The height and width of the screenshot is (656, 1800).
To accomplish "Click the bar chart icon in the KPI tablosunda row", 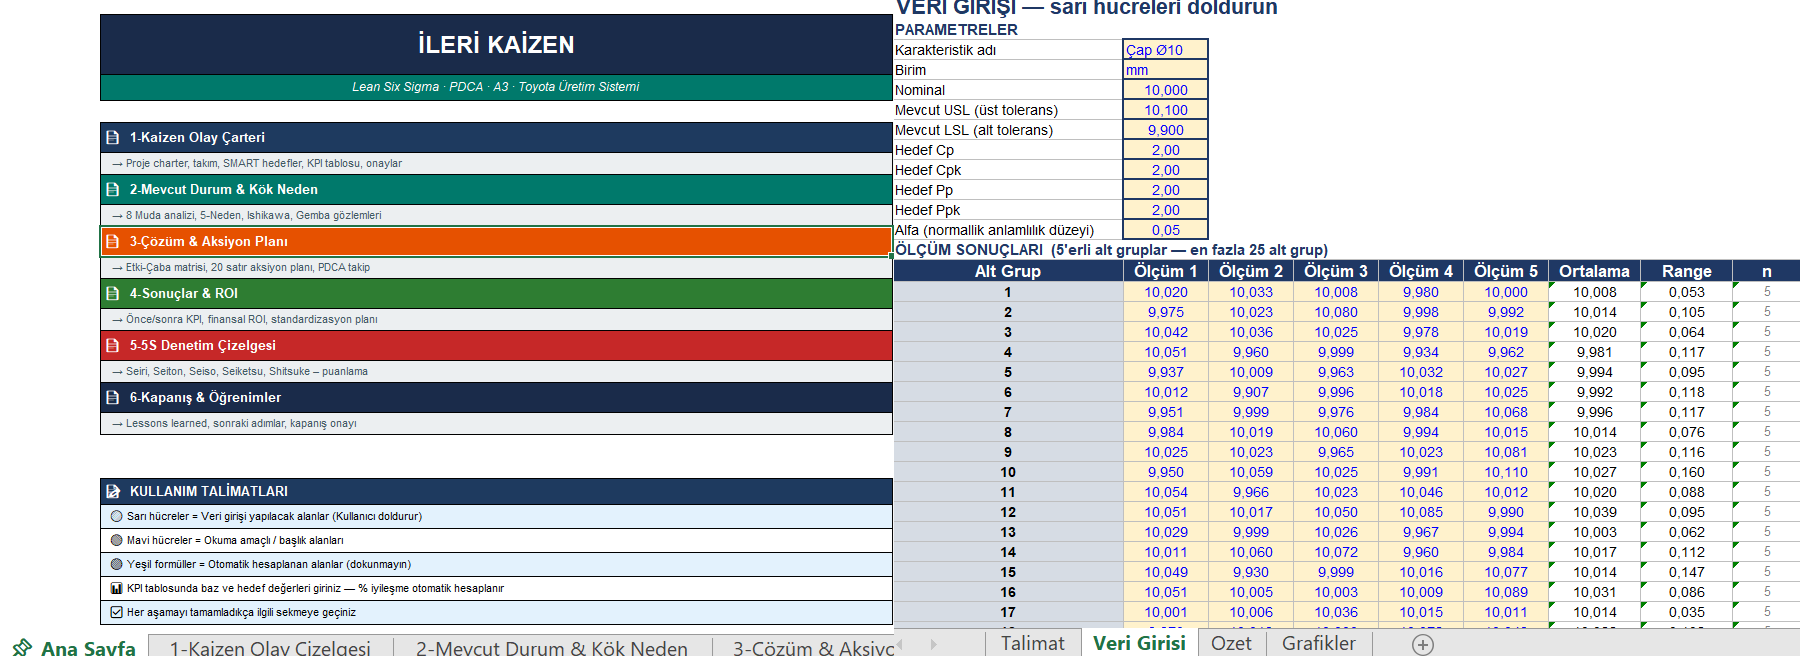I will tap(117, 589).
